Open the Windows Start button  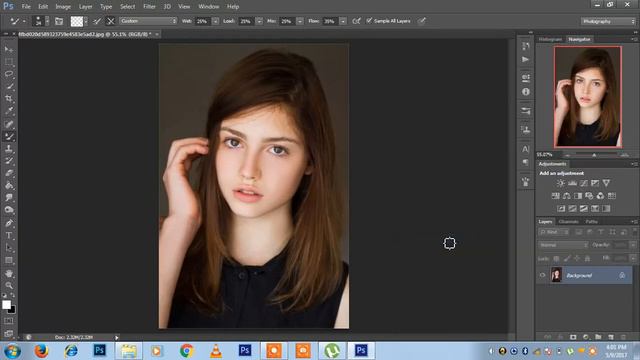12,351
